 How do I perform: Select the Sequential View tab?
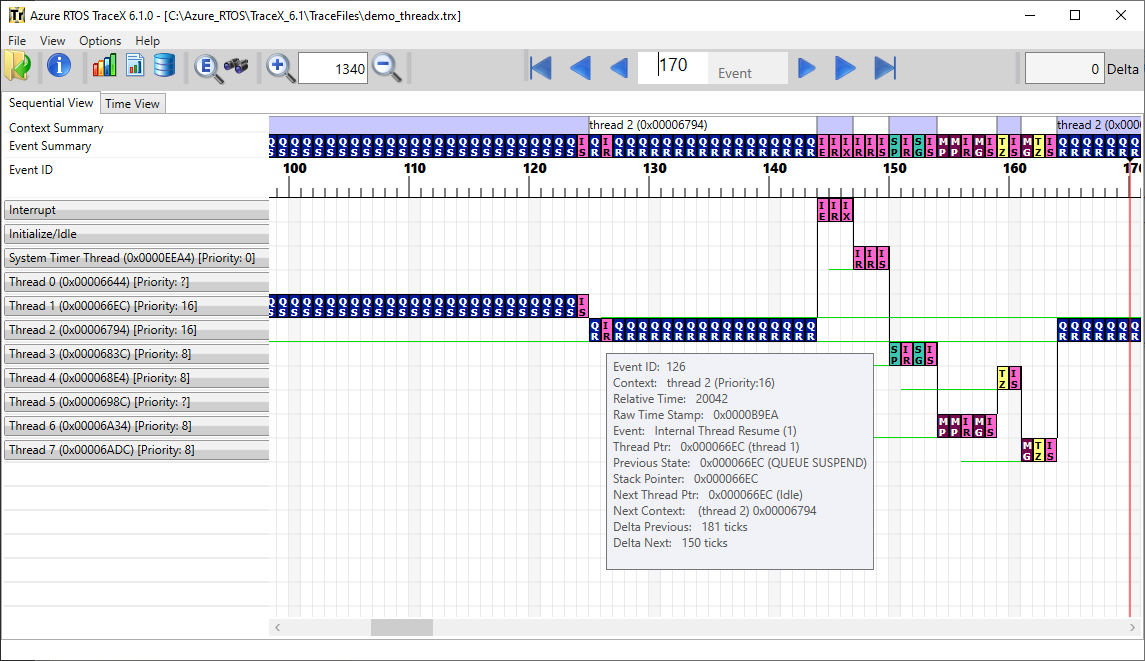coord(51,103)
